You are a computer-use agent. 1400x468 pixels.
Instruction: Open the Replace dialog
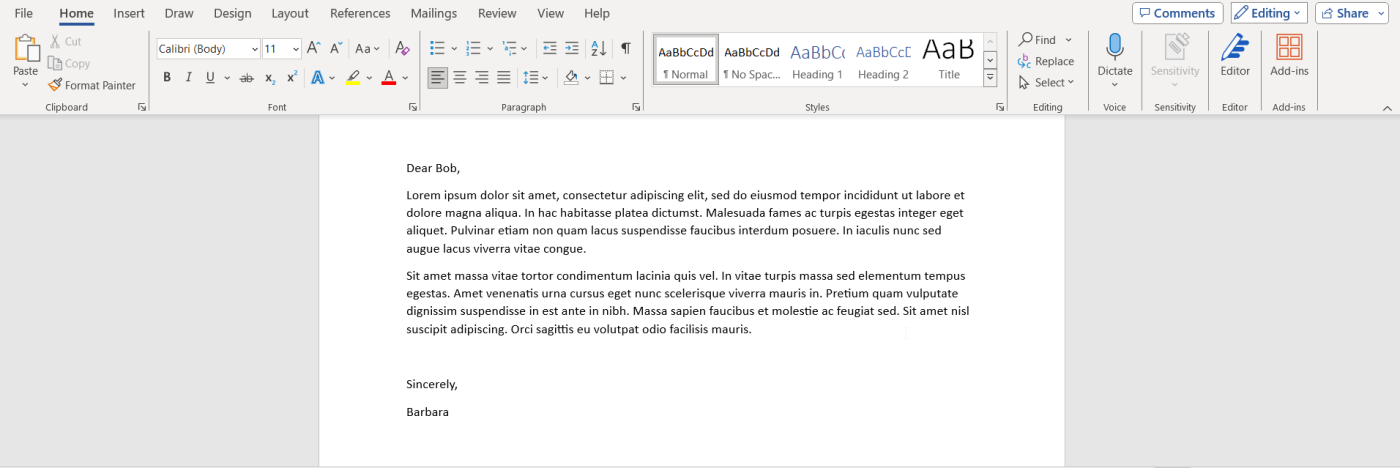1046,61
